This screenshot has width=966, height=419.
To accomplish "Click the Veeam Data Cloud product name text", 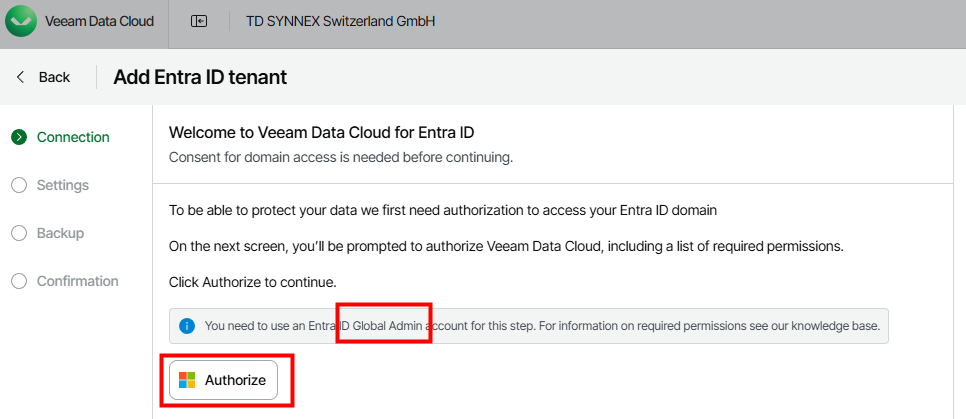I will coord(100,21).
